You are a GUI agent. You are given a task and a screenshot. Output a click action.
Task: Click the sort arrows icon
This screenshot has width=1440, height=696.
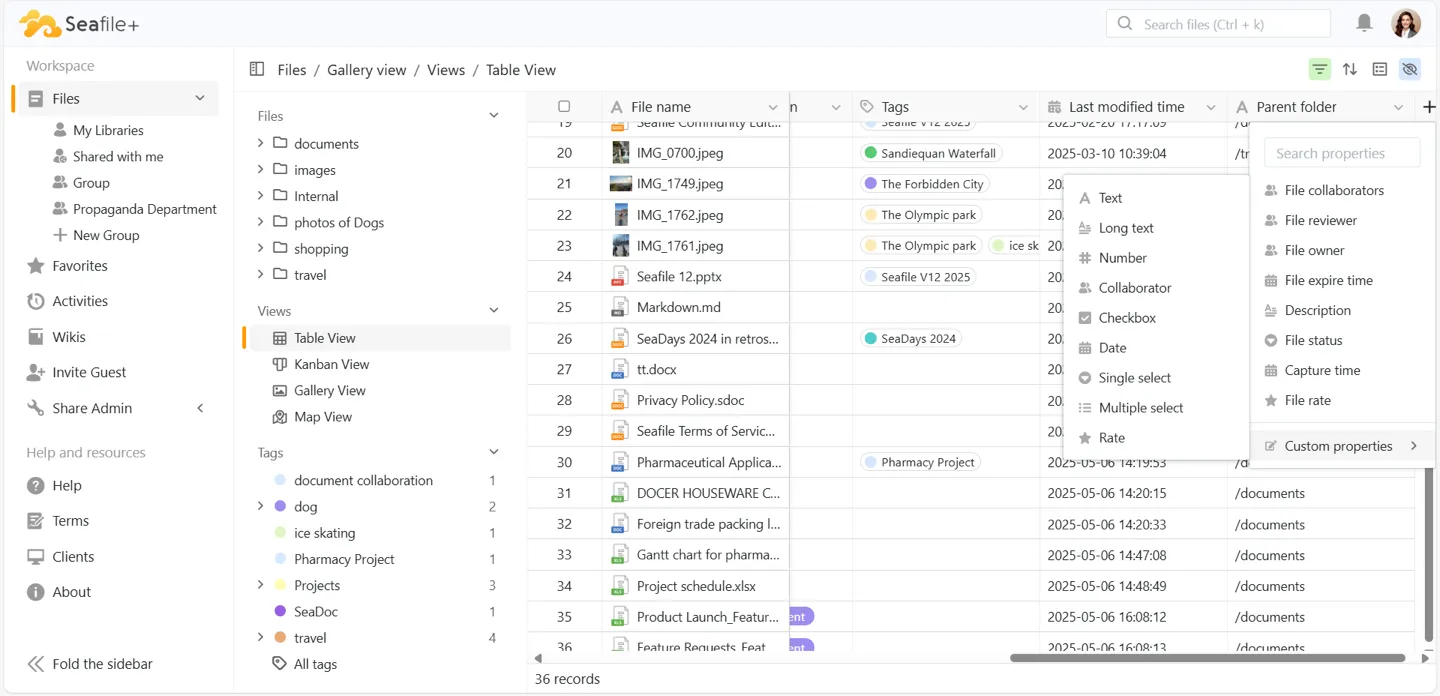coord(1350,69)
